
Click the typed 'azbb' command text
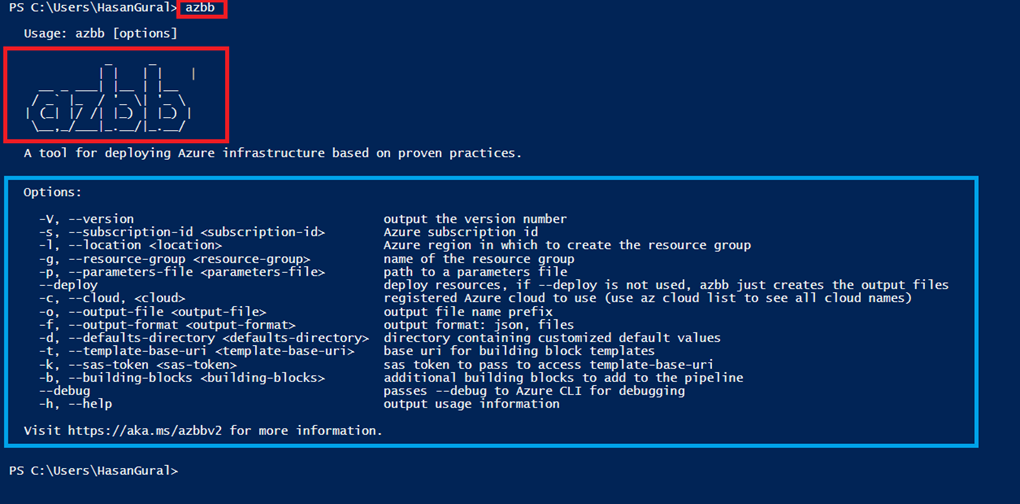coord(200,9)
